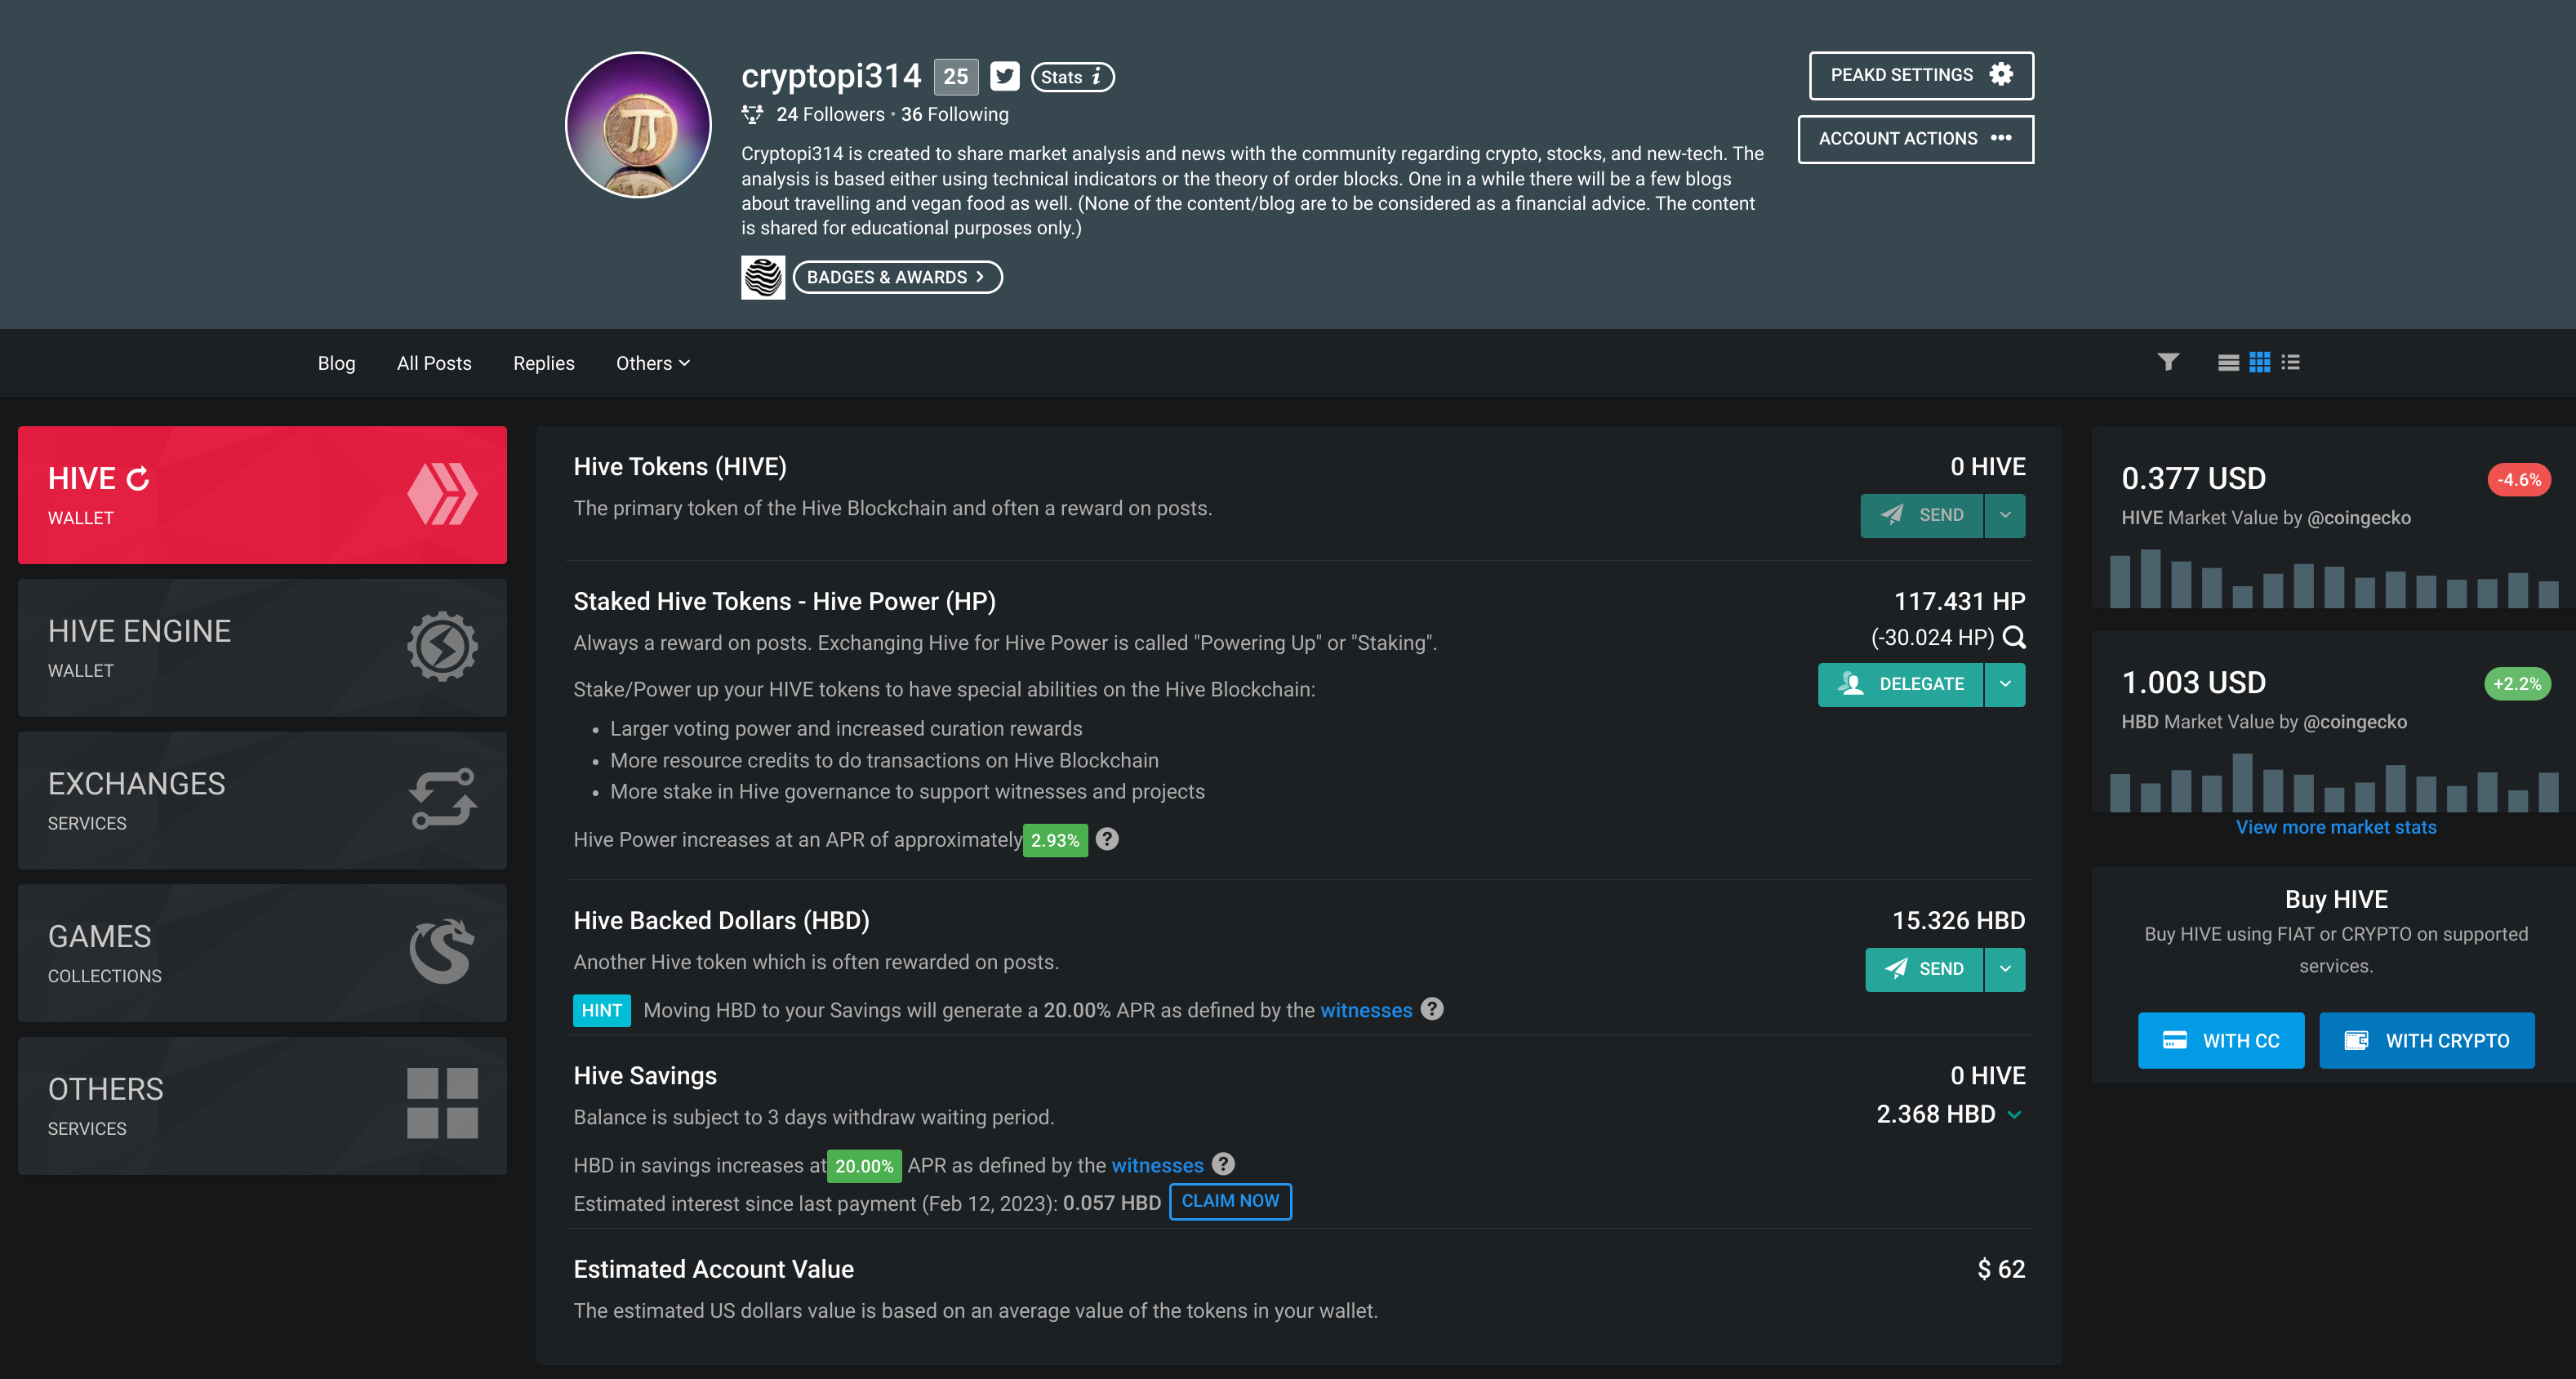
Task: Expand the HIVE Send options dropdown arrow
Action: [x=2005, y=515]
